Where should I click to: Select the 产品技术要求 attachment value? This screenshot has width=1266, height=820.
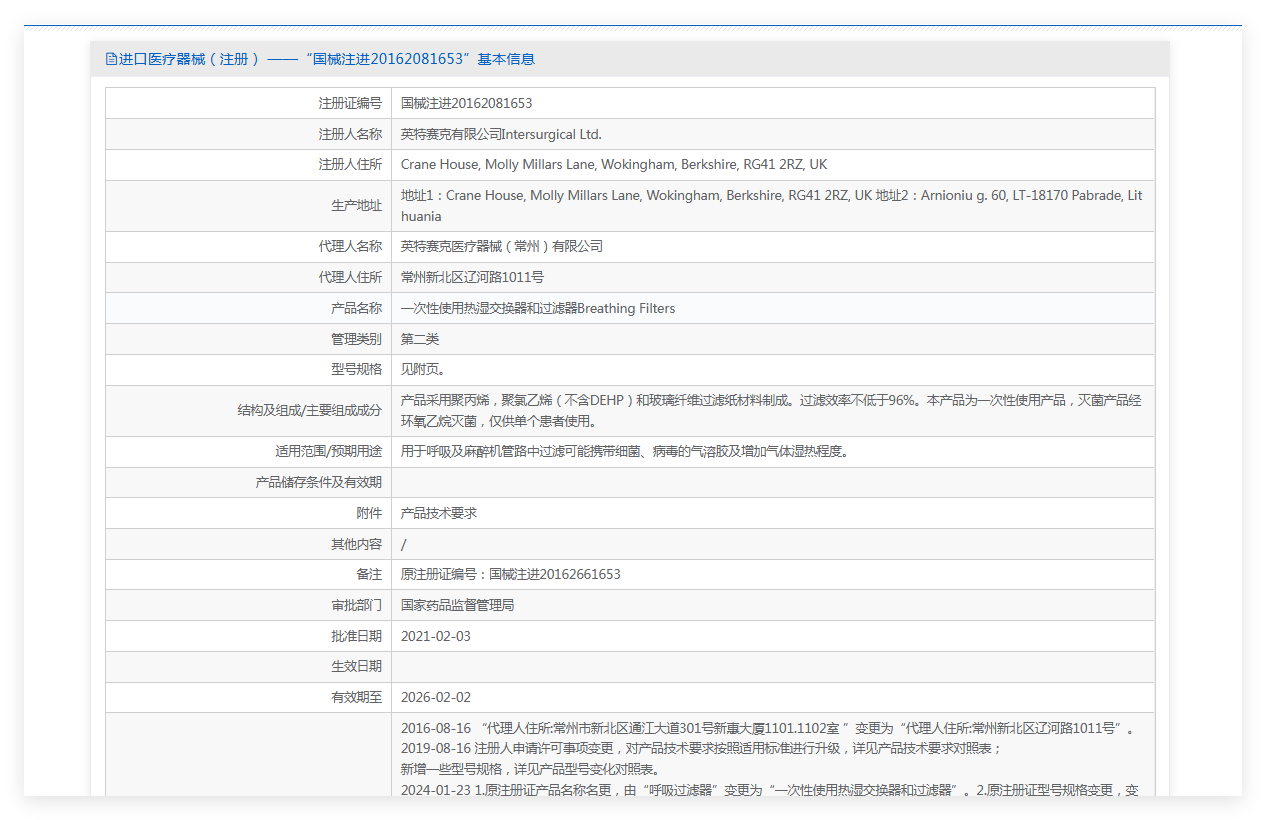tap(439, 514)
